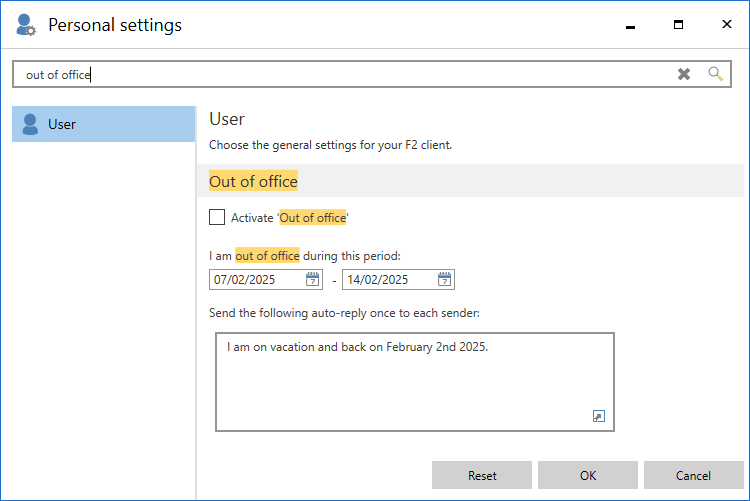
Task: Click the magnifier search icon
Action: pos(715,74)
